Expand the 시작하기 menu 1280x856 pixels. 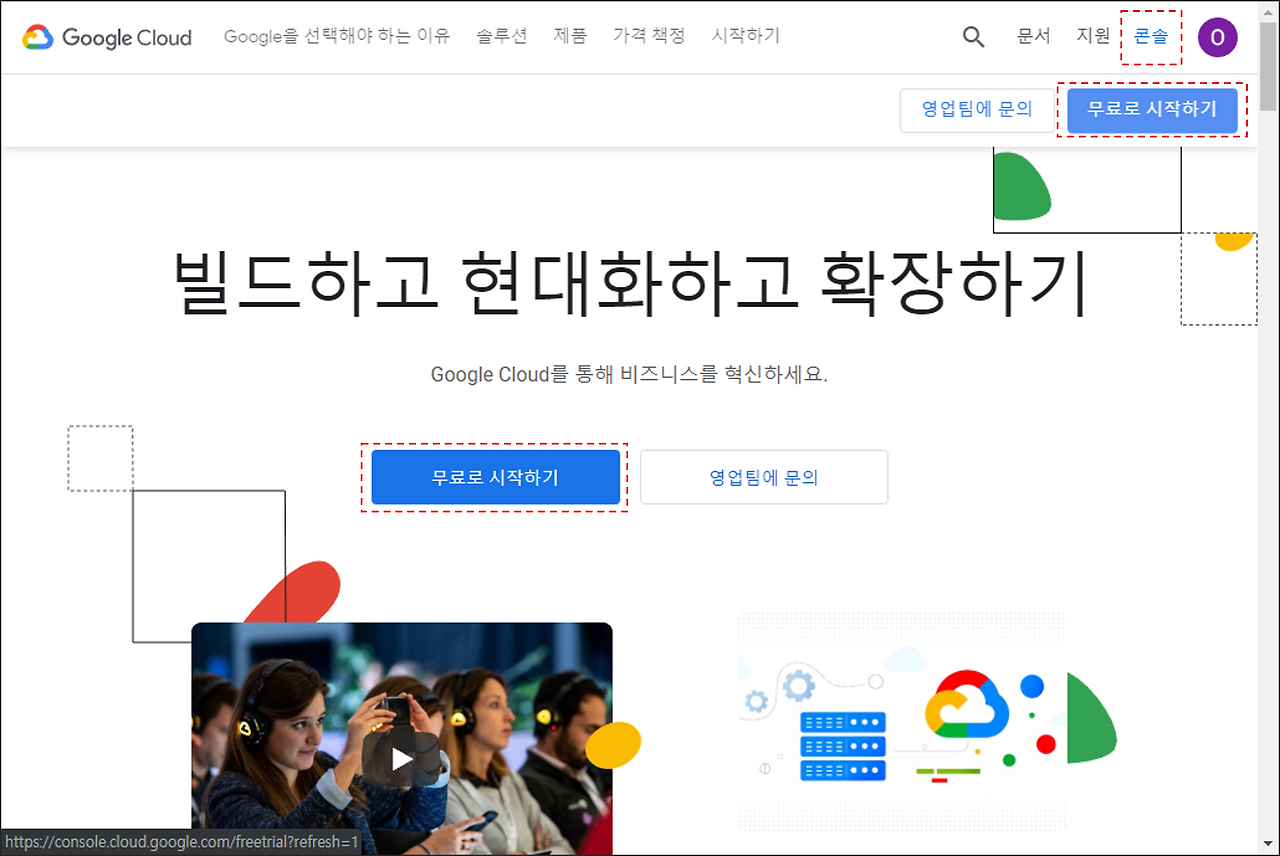click(x=746, y=36)
